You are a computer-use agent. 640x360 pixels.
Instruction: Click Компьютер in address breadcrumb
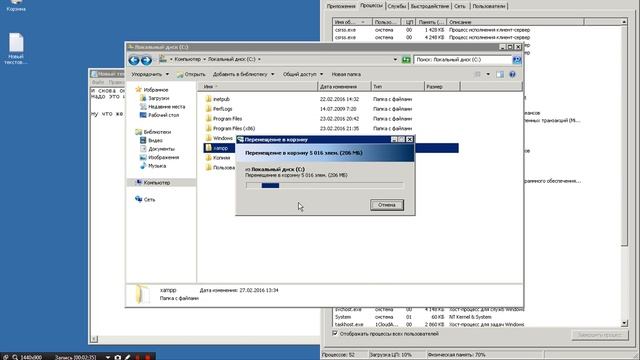[188, 60]
